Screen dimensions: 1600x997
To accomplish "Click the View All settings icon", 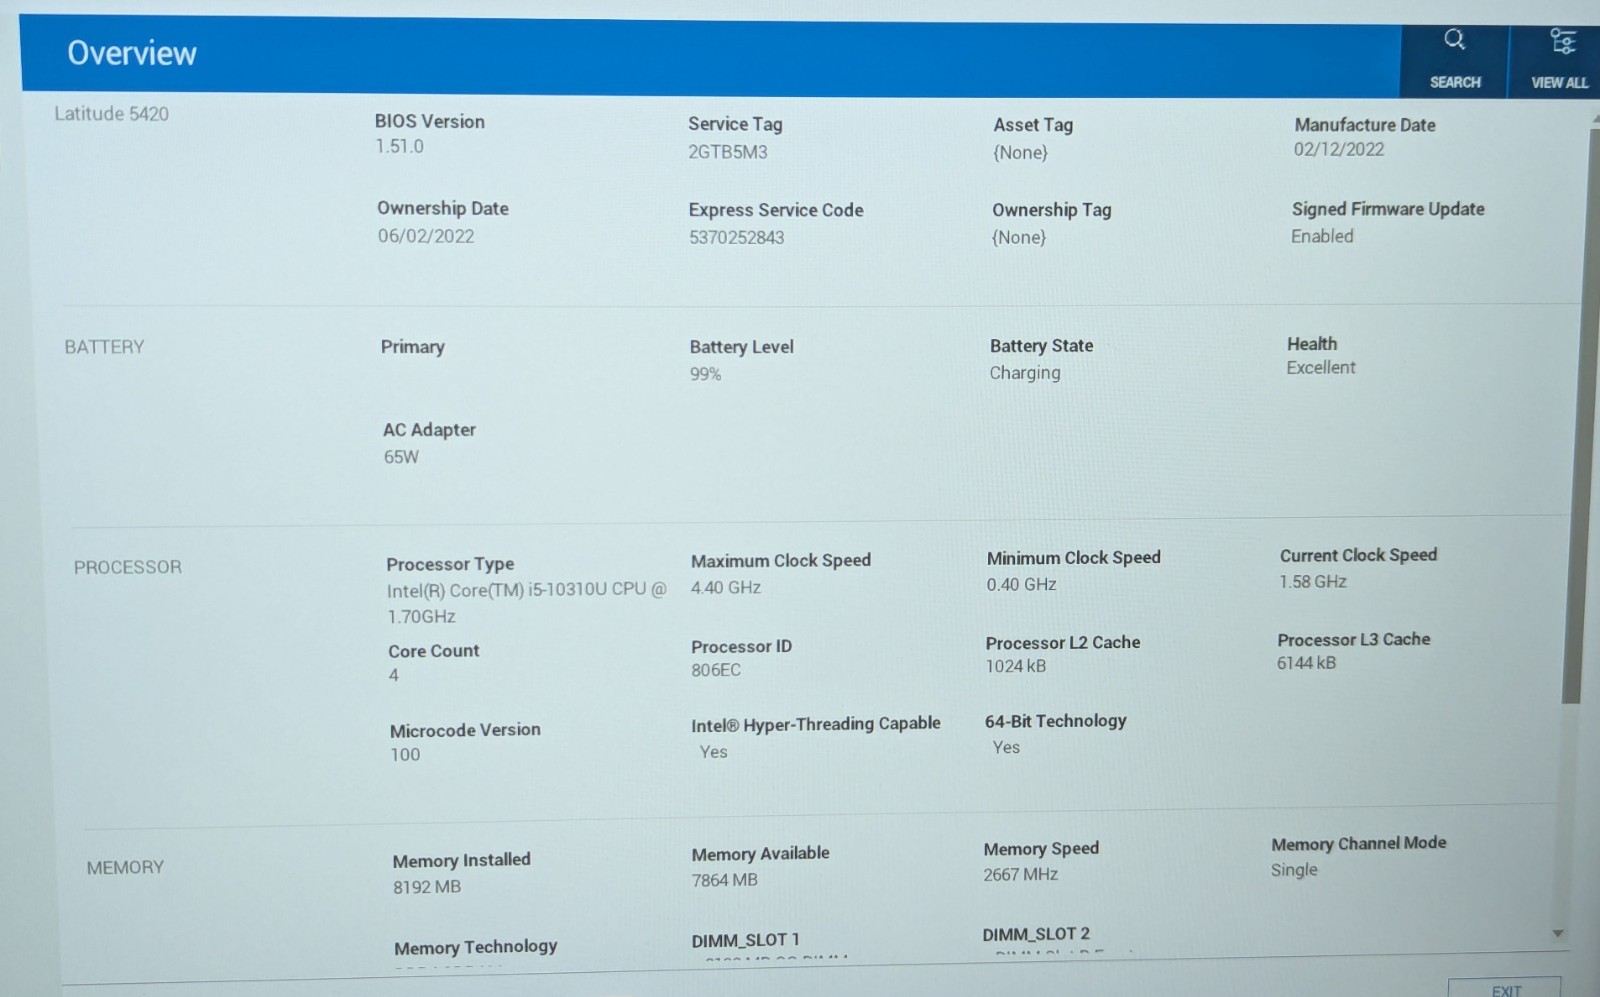I will pyautogui.click(x=1562, y=41).
